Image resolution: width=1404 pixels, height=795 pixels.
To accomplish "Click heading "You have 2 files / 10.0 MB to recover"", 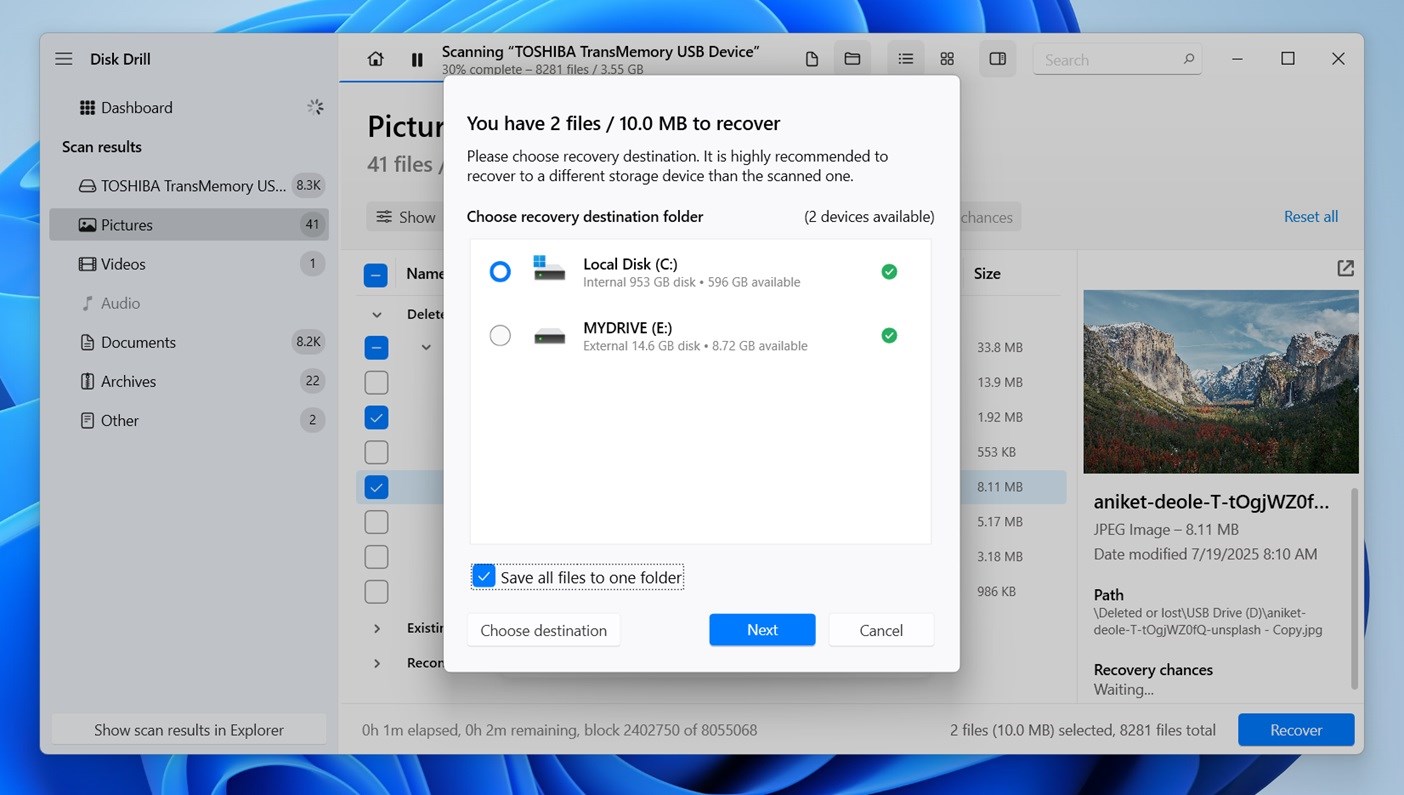I will point(623,123).
